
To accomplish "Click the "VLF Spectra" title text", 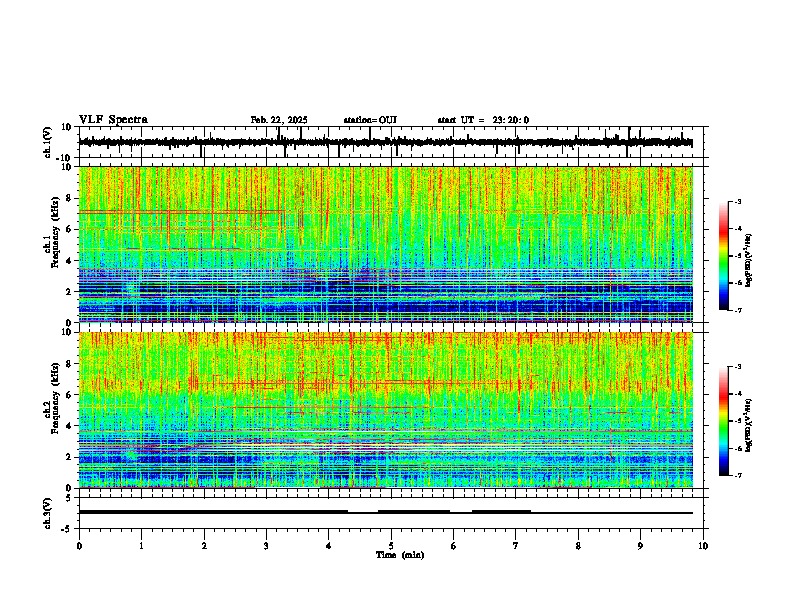I will tap(113, 120).
